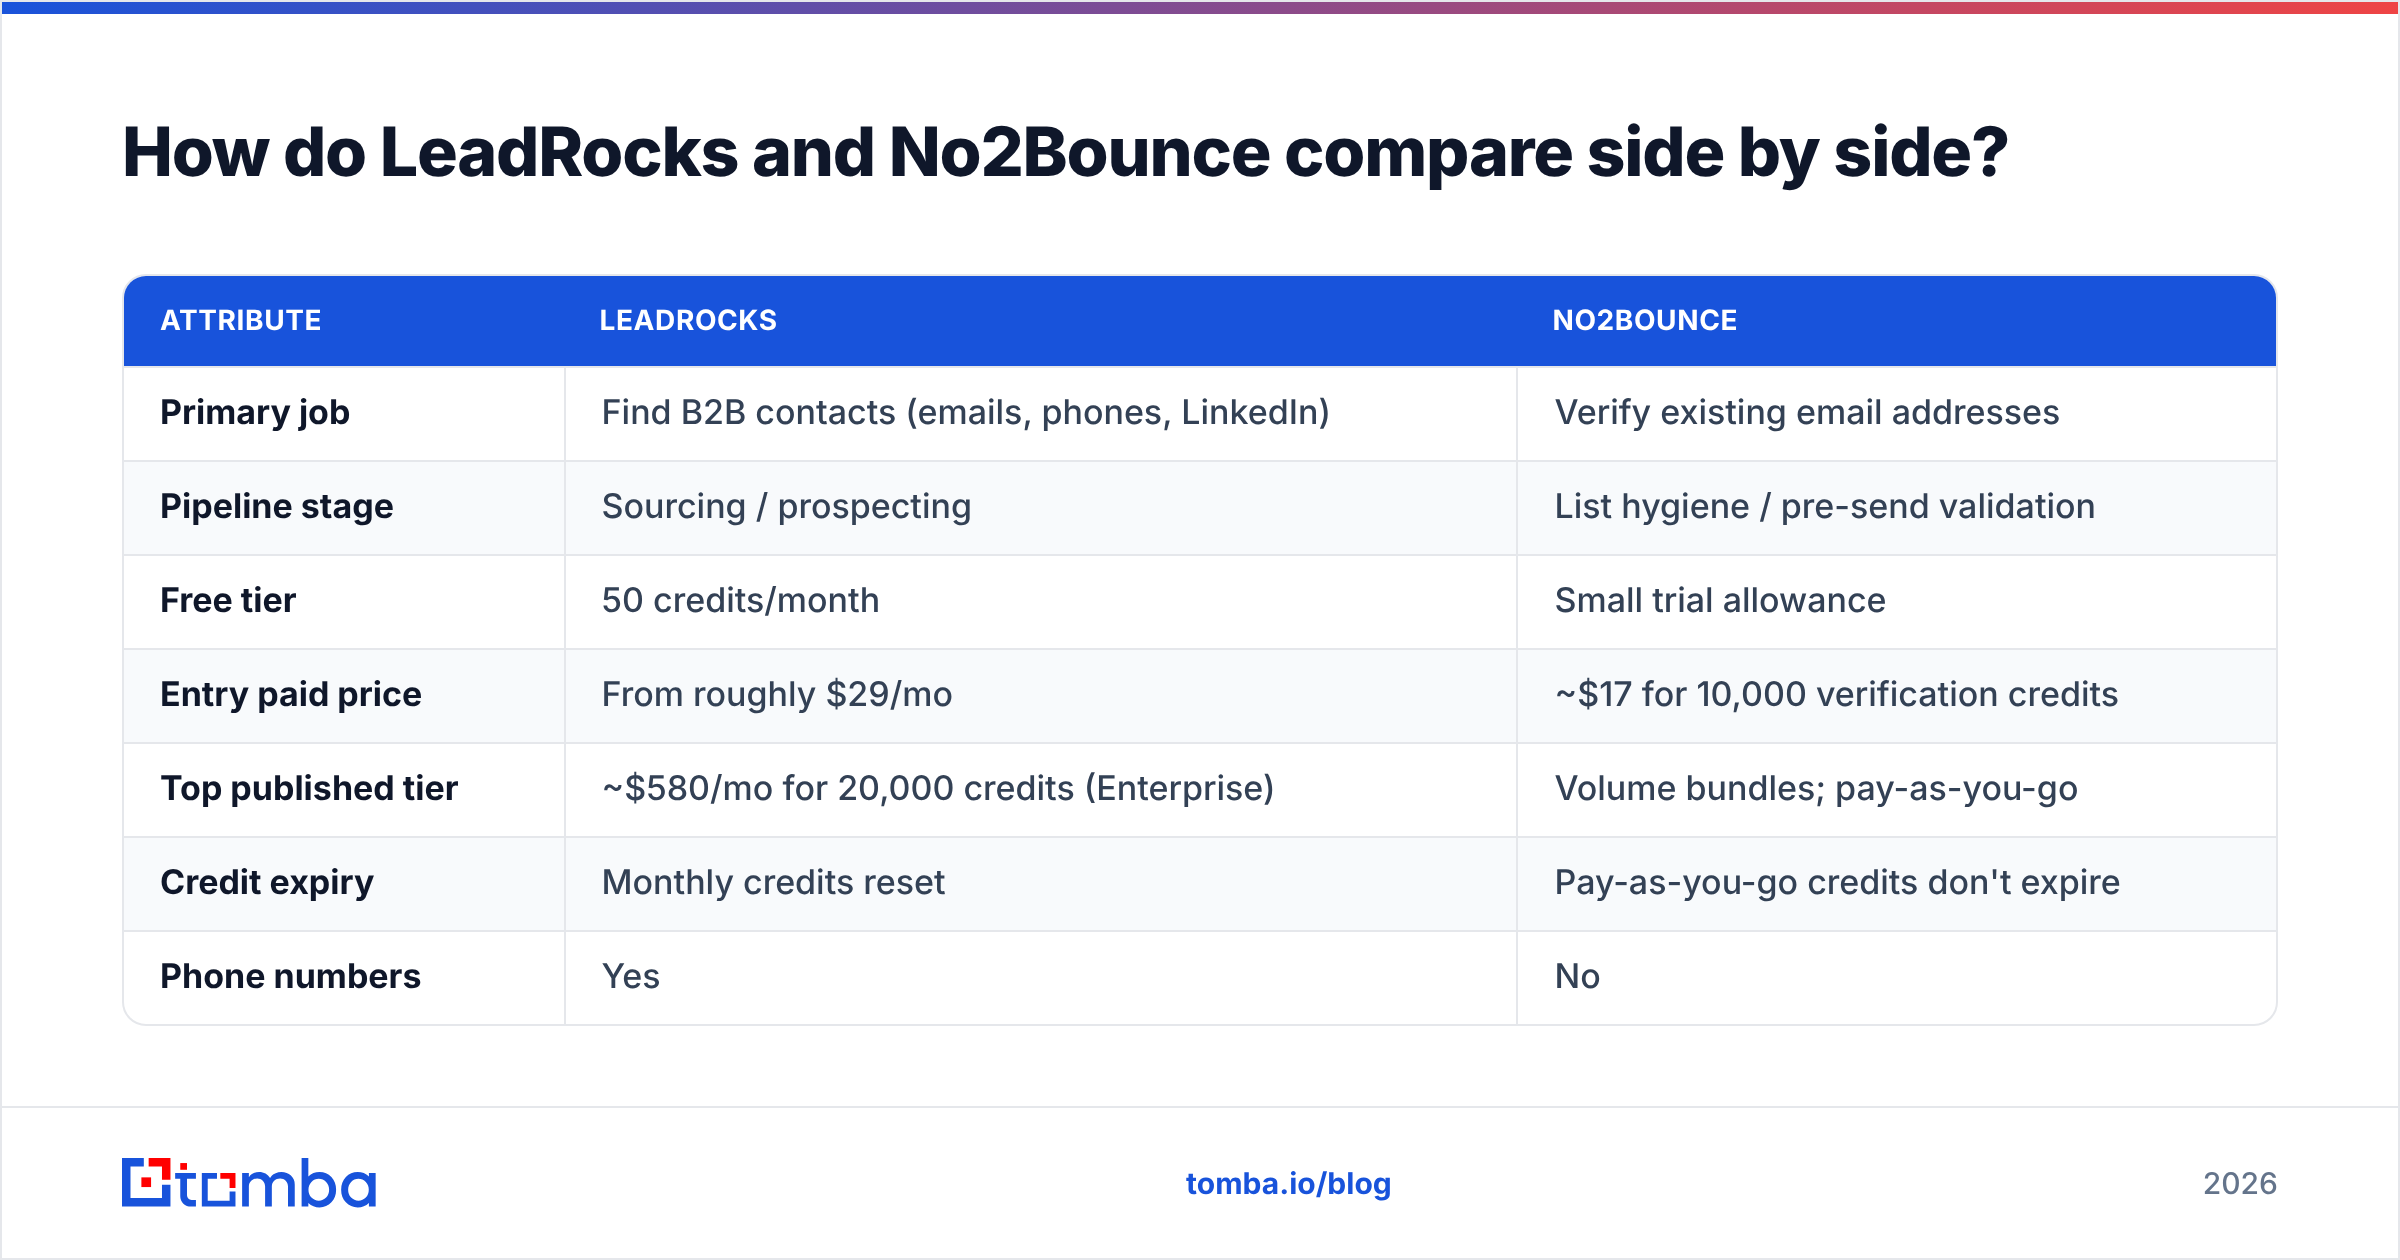Click the page title about LeadRocks and No2Bounce

1065,154
